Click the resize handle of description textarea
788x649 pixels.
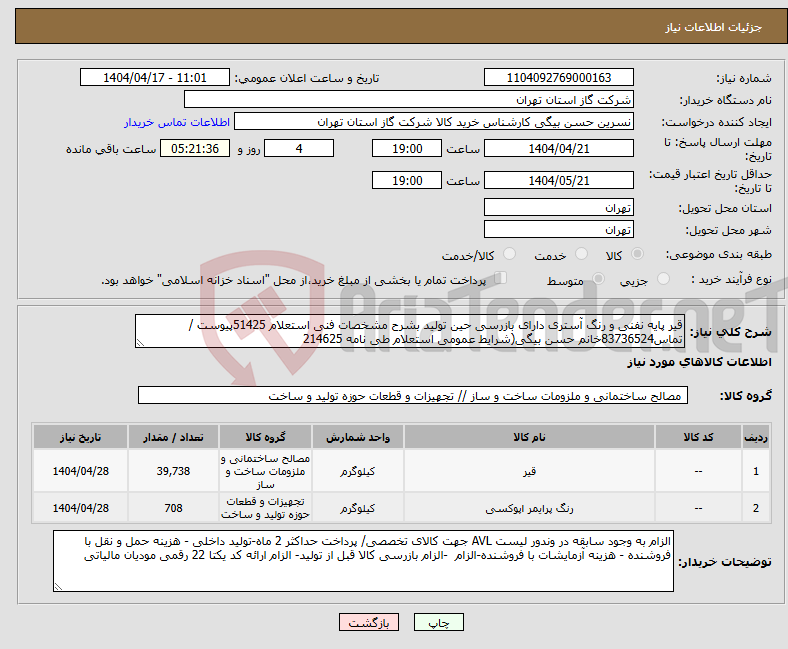tap(140, 343)
